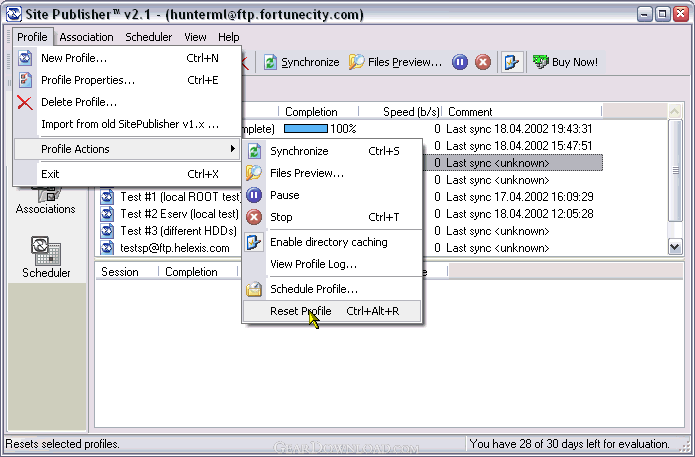Click the red Stop icon in the submenu
Viewport: 695px width, 457px height.
coord(254,217)
